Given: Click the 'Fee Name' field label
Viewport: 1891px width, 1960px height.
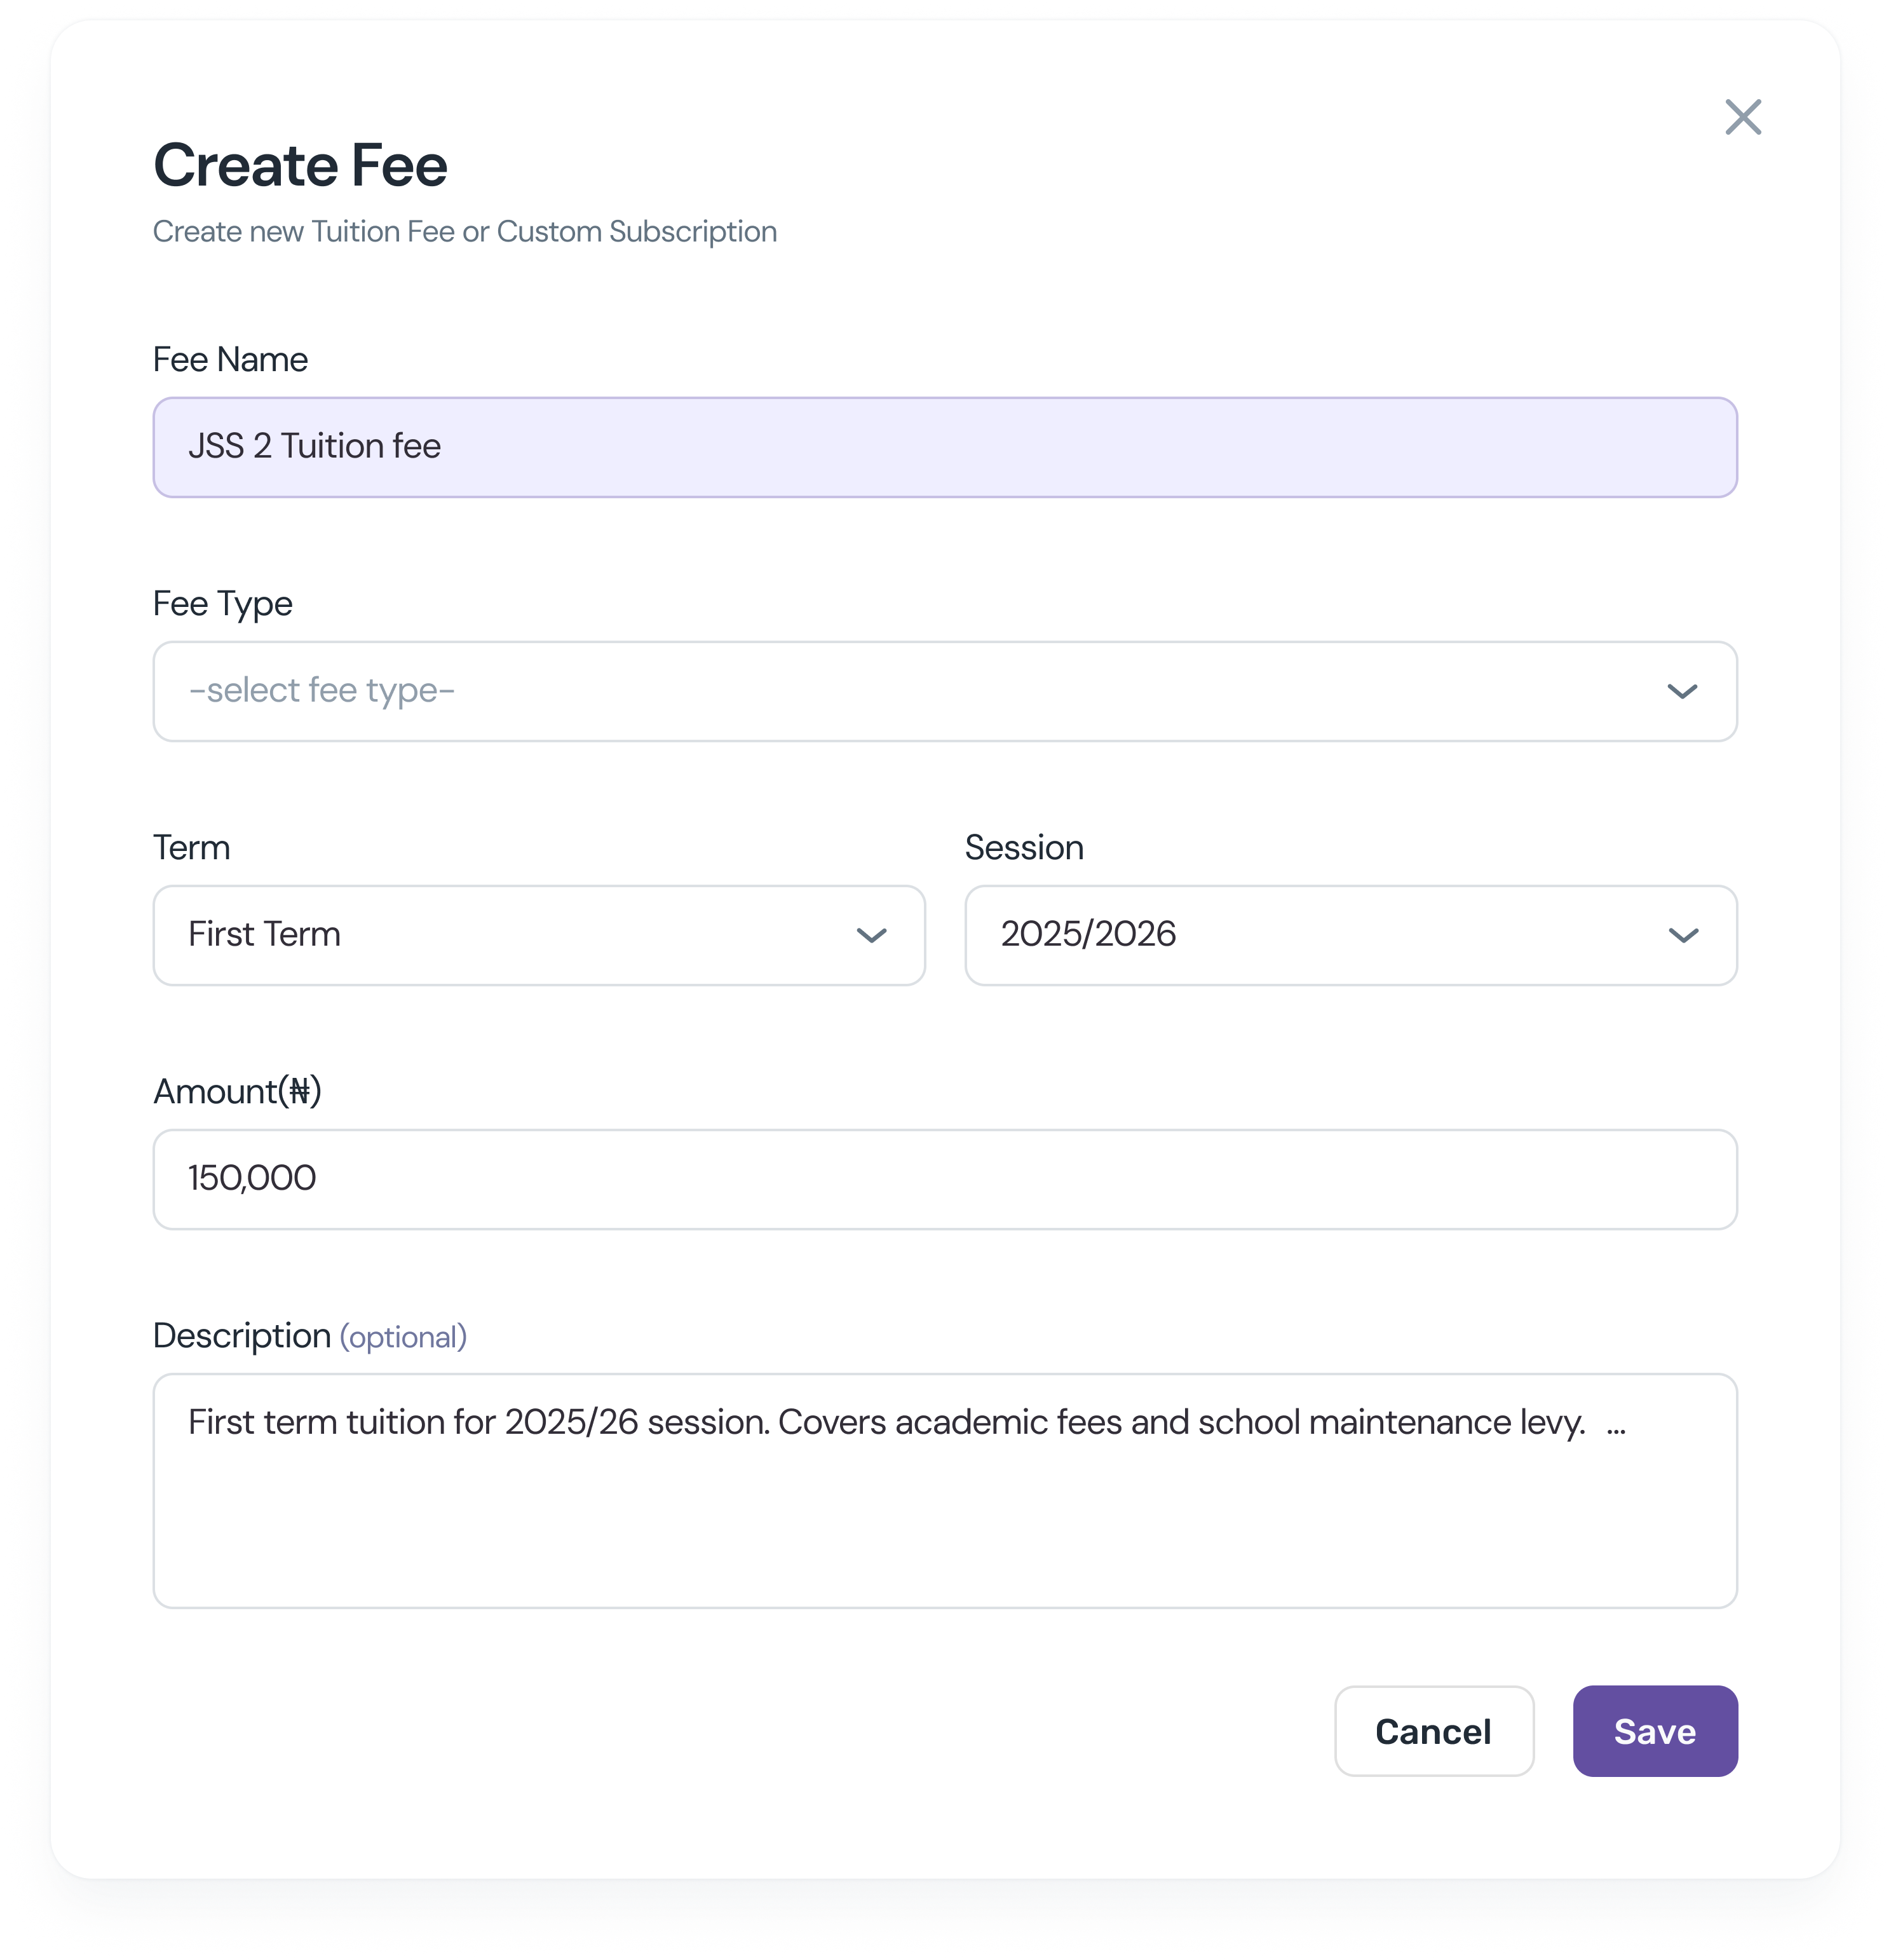Looking at the screenshot, I should tap(230, 360).
